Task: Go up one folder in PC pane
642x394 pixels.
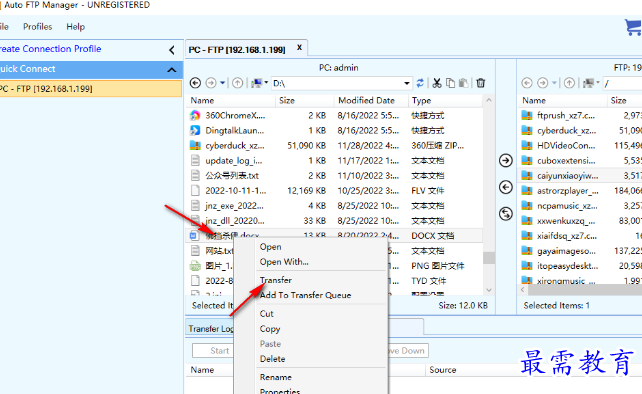Action: pos(237,83)
